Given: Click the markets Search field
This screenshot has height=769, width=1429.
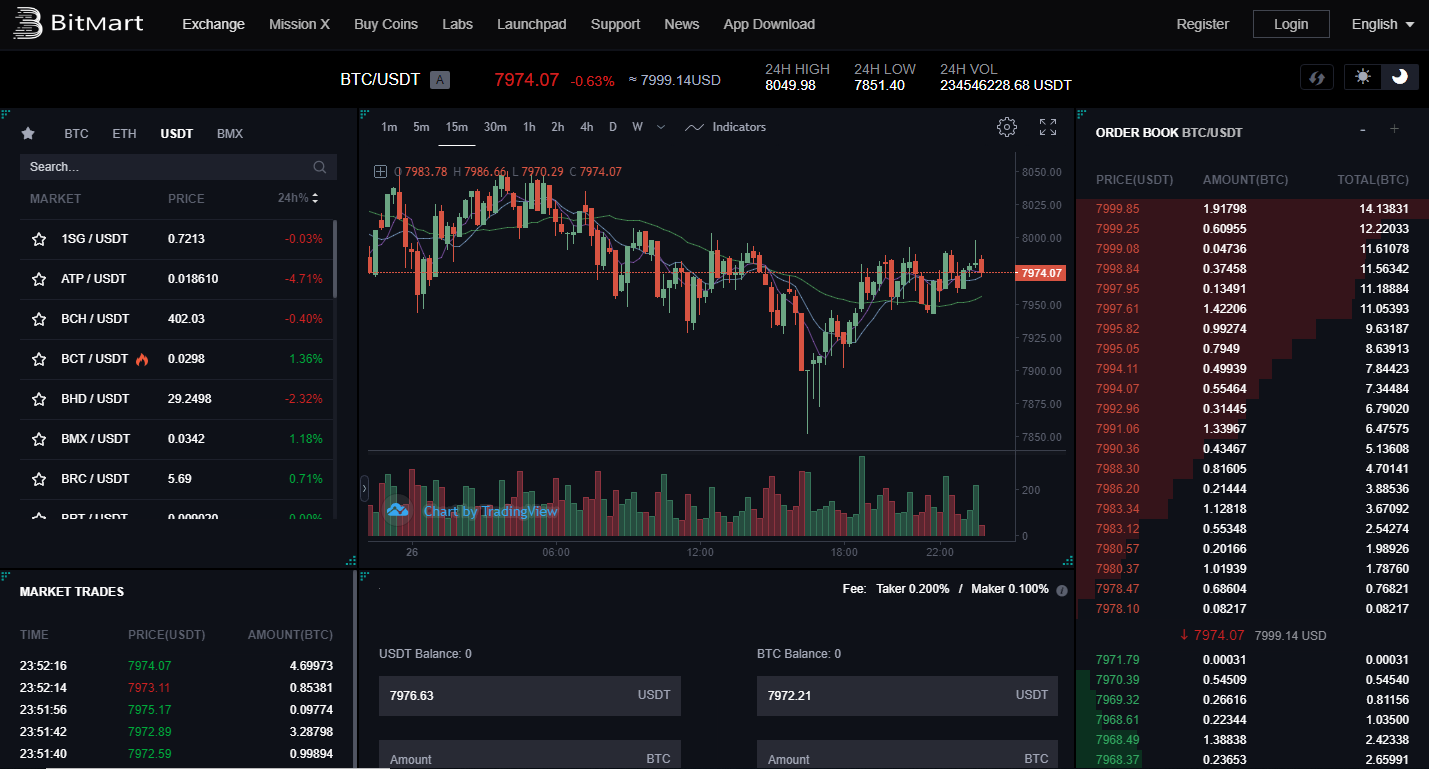Looking at the screenshot, I should (x=178, y=167).
